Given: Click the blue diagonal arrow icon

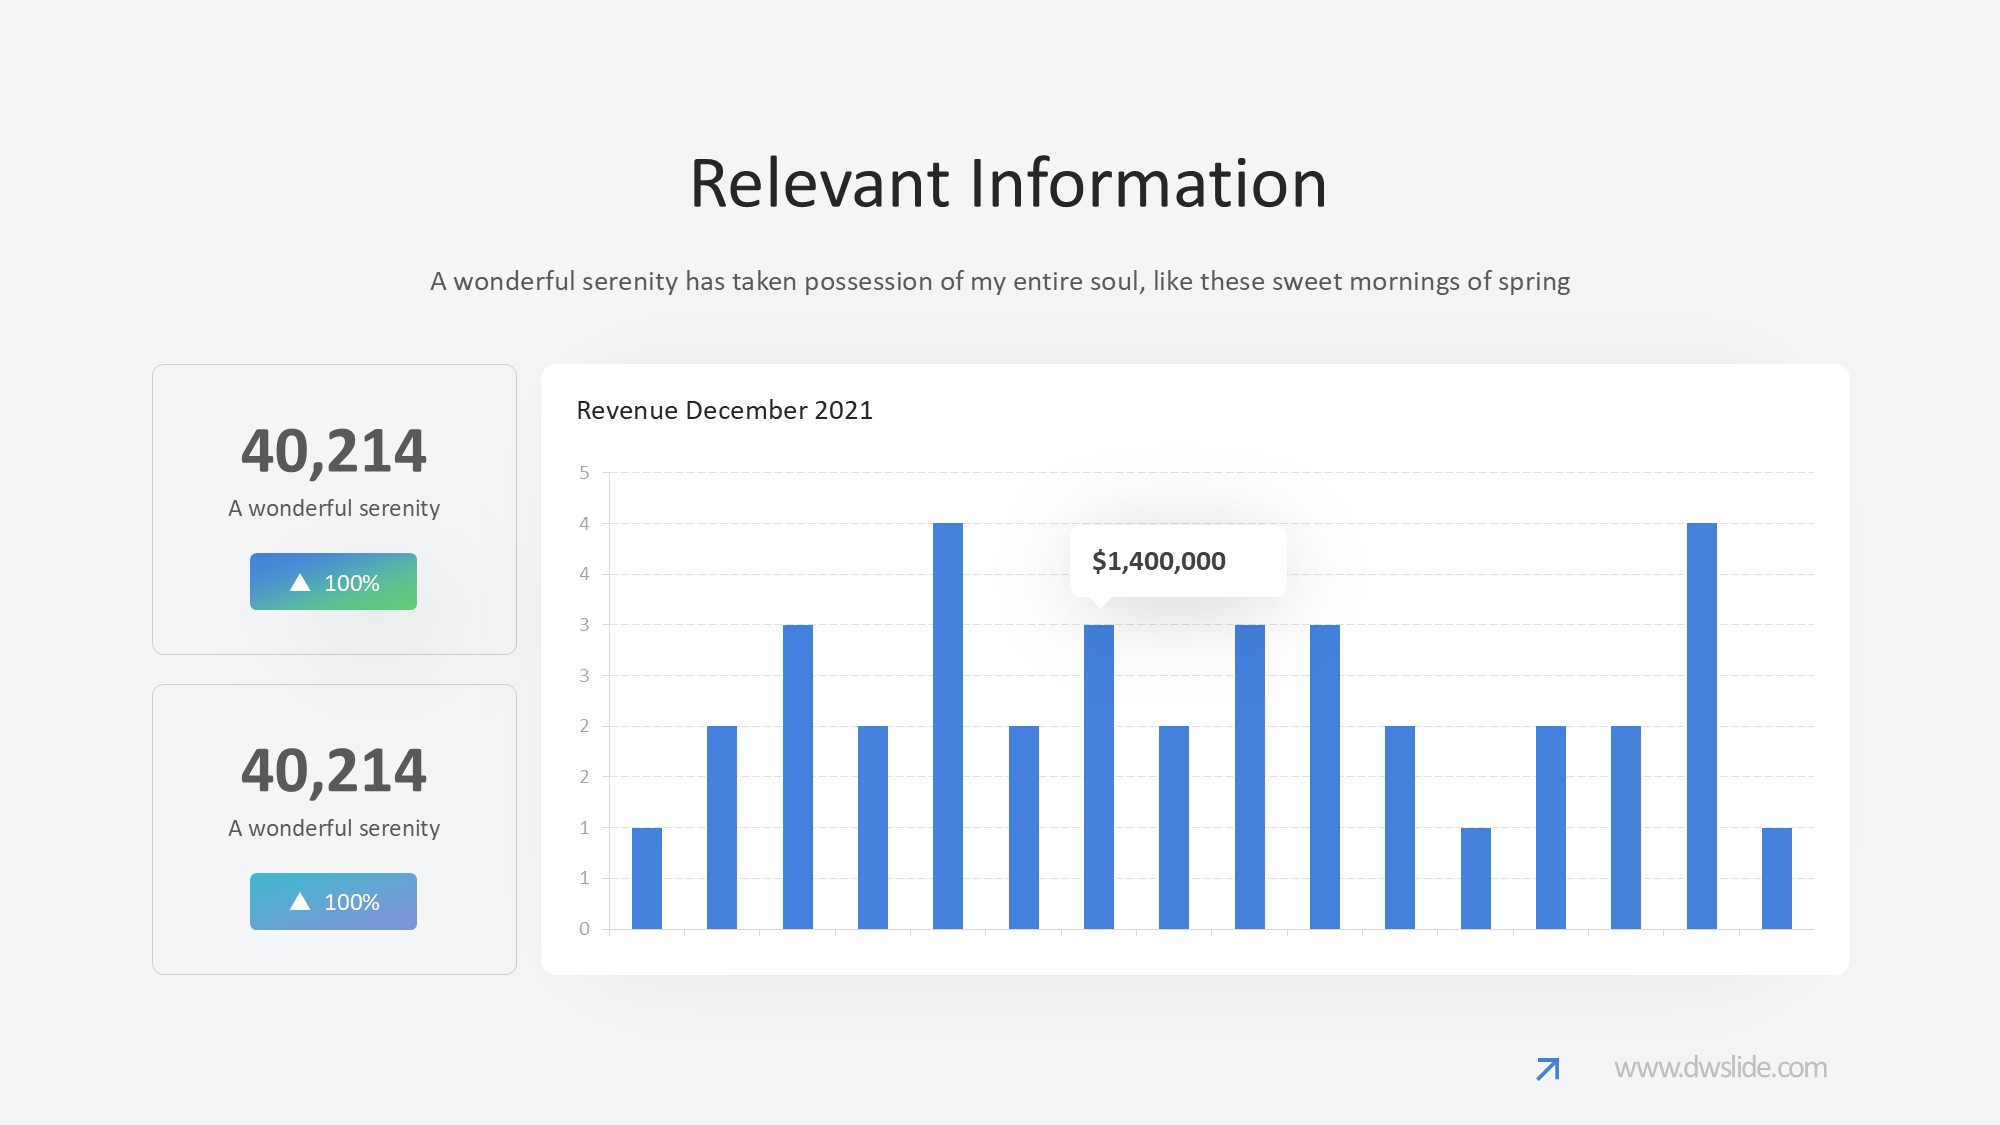Looking at the screenshot, I should click(x=1547, y=1069).
